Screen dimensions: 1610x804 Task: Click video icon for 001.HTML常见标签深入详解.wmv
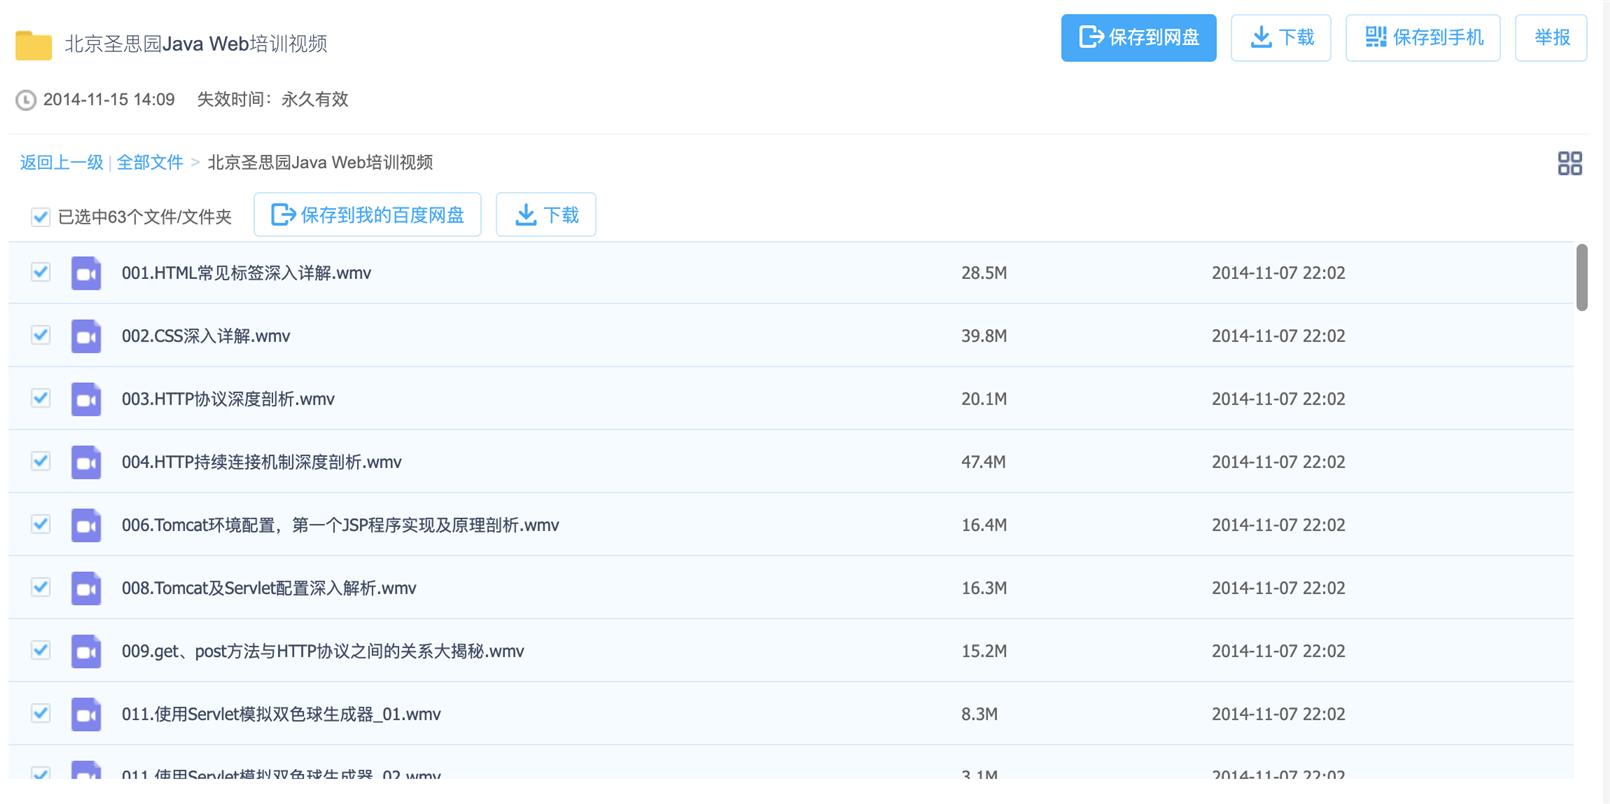(86, 273)
